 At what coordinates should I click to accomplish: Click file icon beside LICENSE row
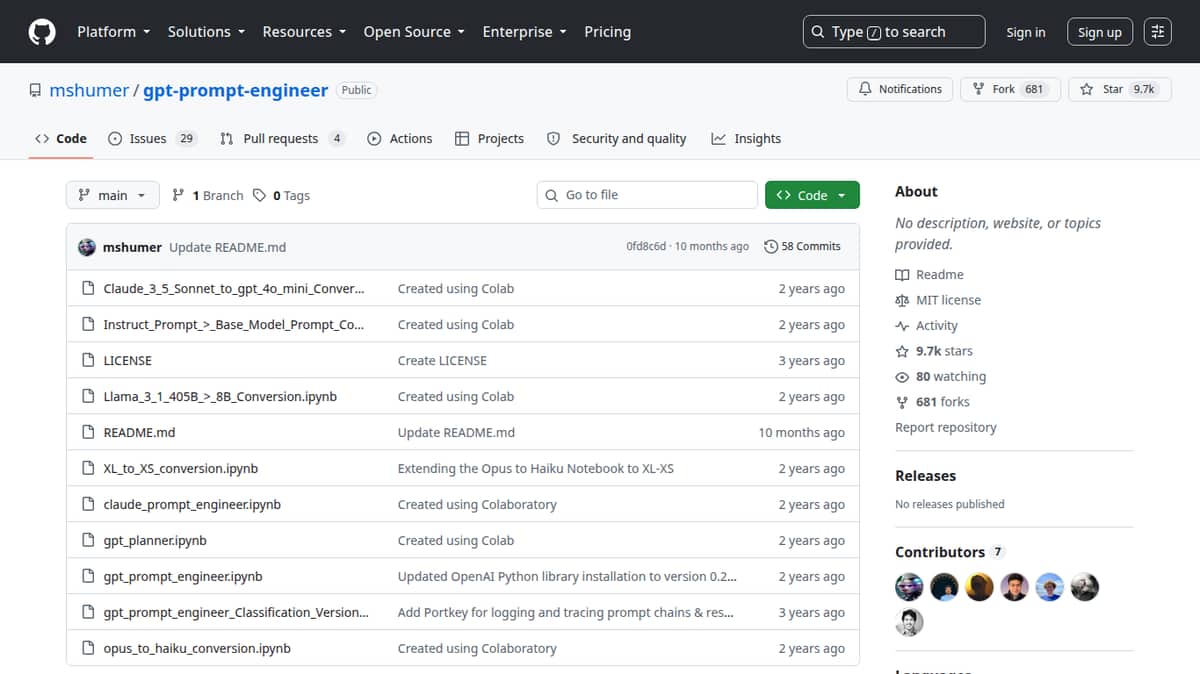pos(87,361)
